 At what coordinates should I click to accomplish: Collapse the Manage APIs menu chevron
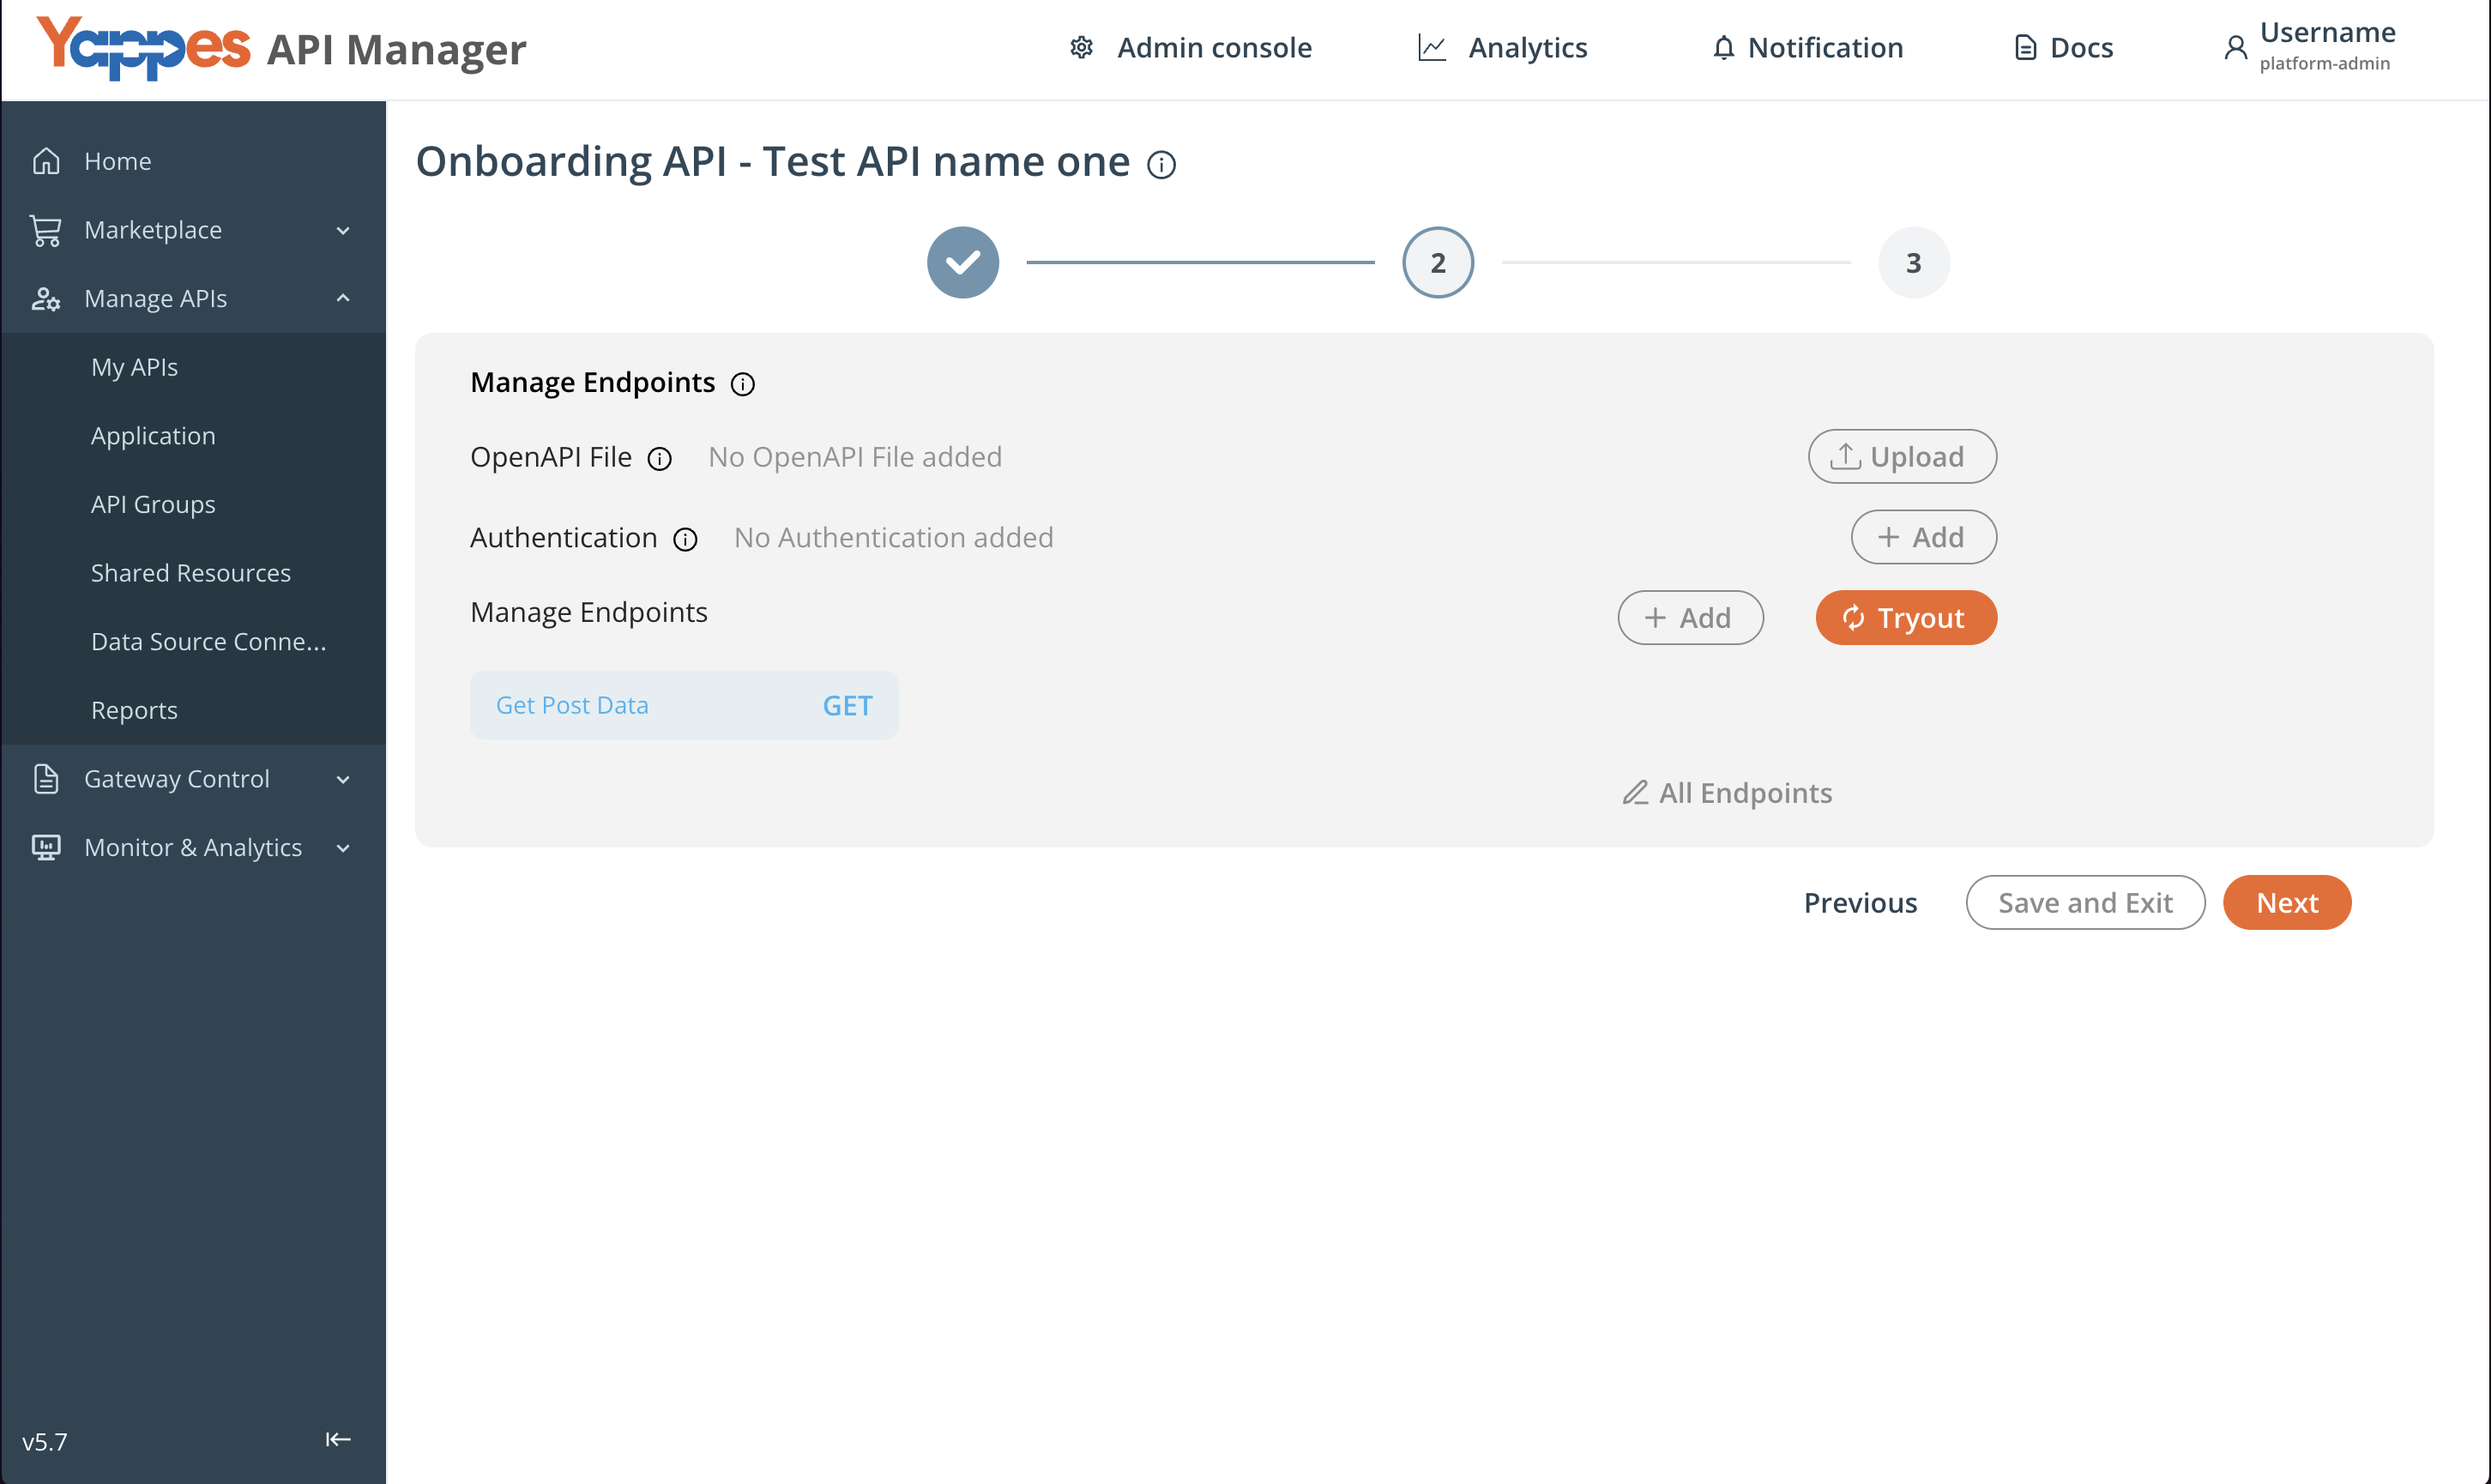343,298
